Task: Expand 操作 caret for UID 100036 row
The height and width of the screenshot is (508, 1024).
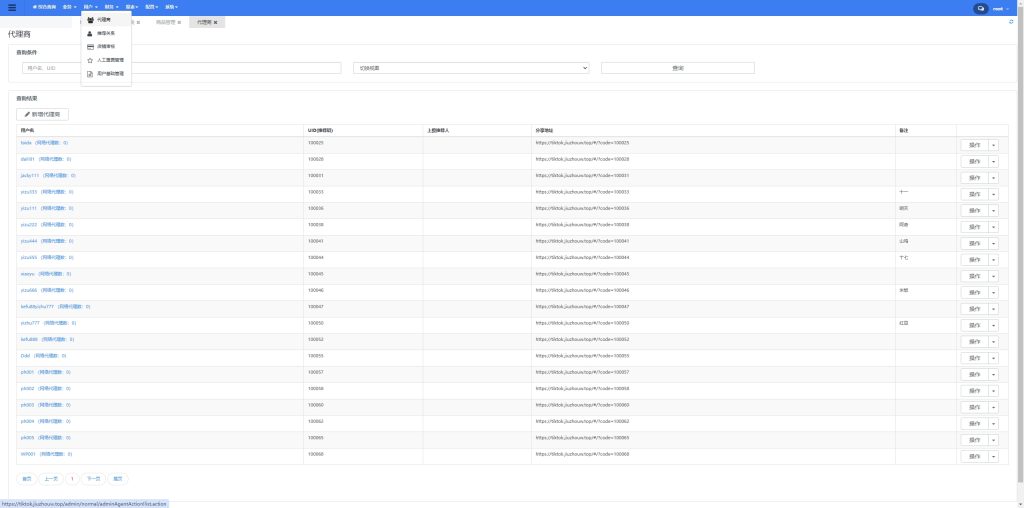Action: pos(993,210)
